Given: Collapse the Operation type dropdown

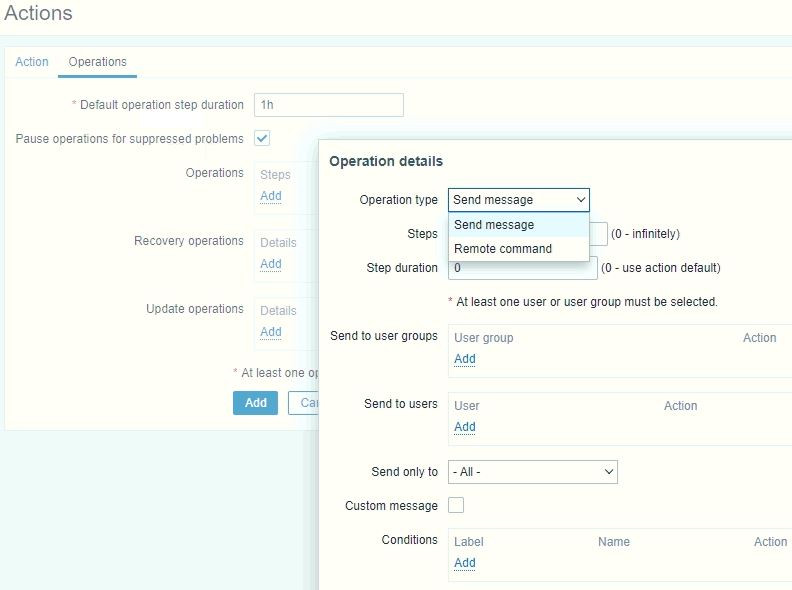Looking at the screenshot, I should [518, 200].
